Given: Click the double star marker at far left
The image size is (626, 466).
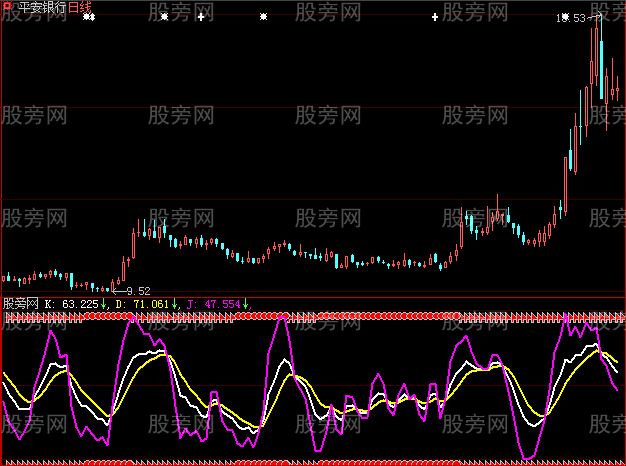Looking at the screenshot, I should click(x=88, y=18).
